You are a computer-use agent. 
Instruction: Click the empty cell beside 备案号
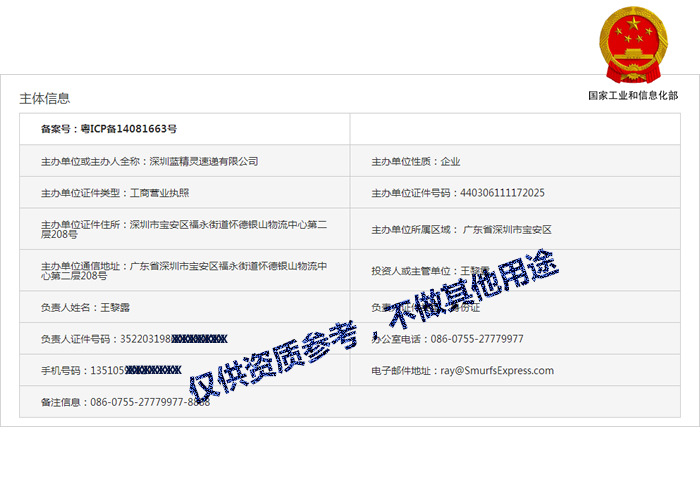(x=514, y=129)
